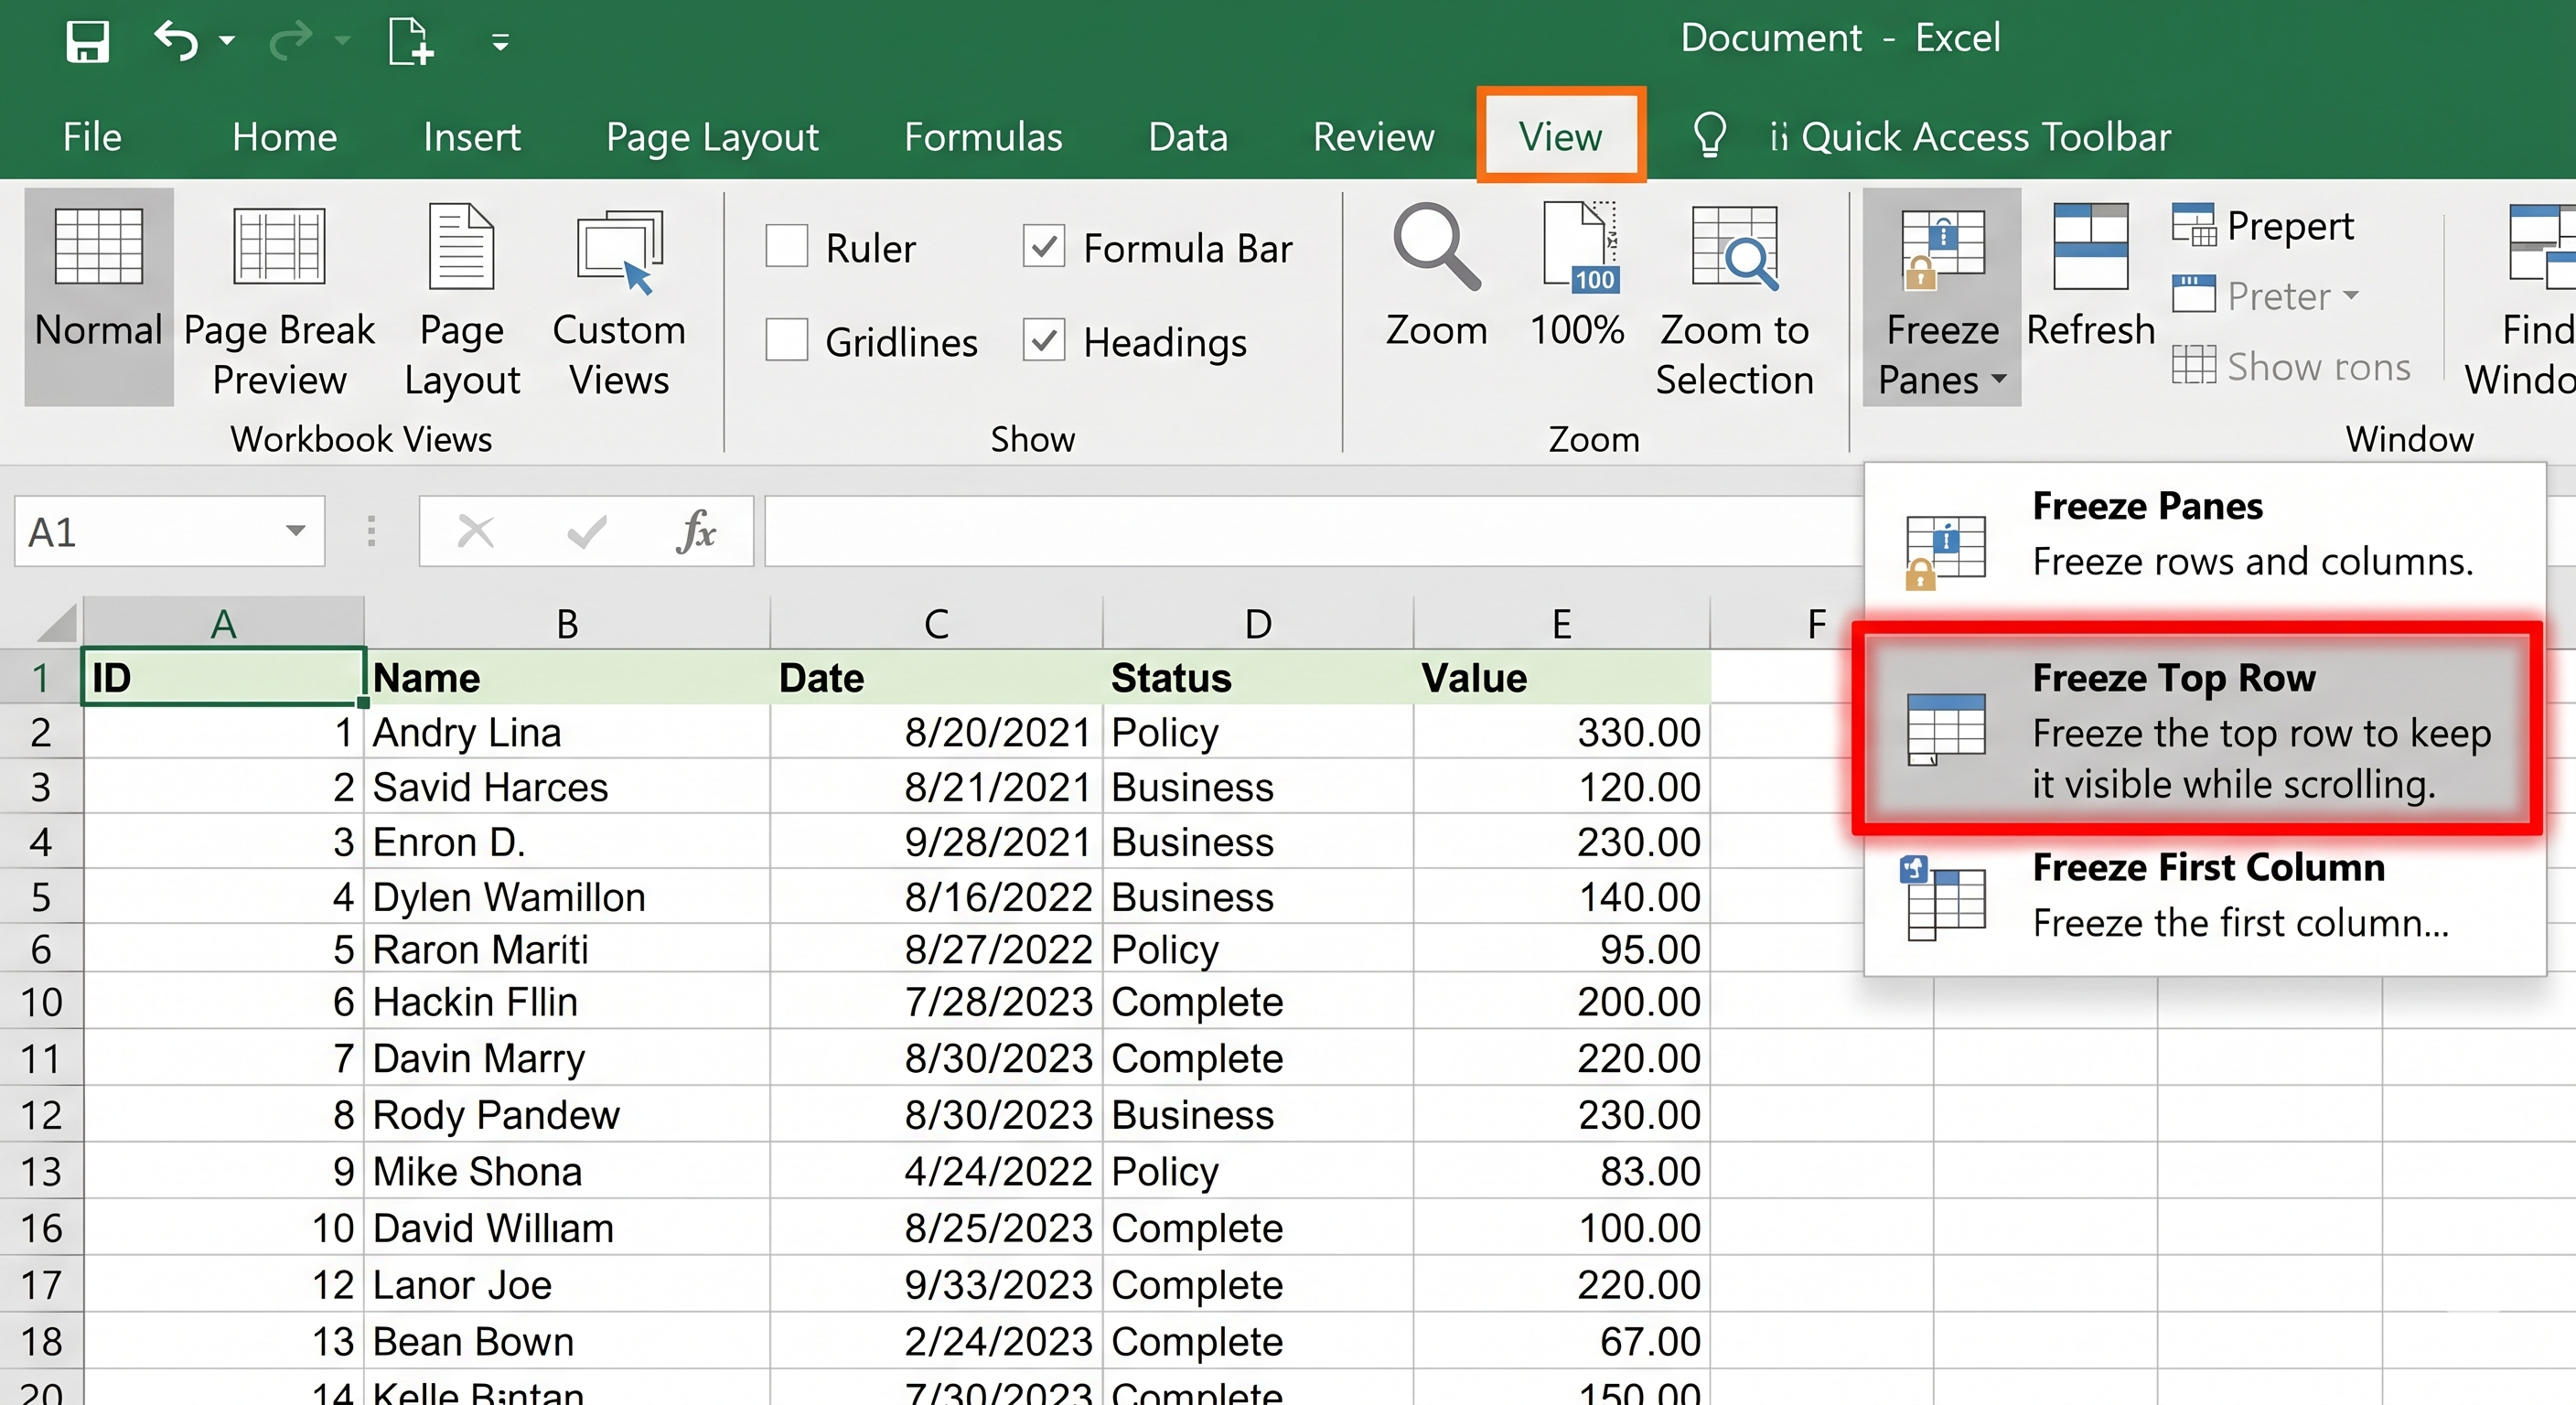Select the View tab

pos(1561,136)
